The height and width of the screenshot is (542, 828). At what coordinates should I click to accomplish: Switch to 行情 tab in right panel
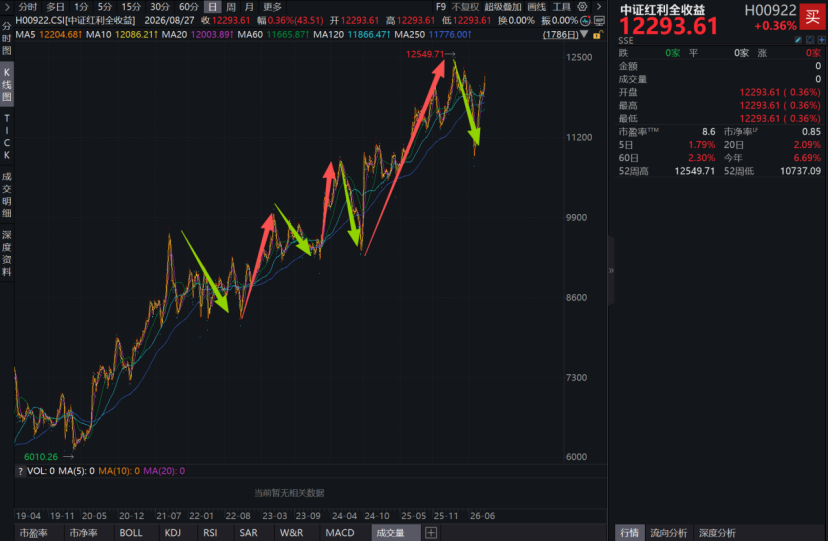tap(629, 532)
